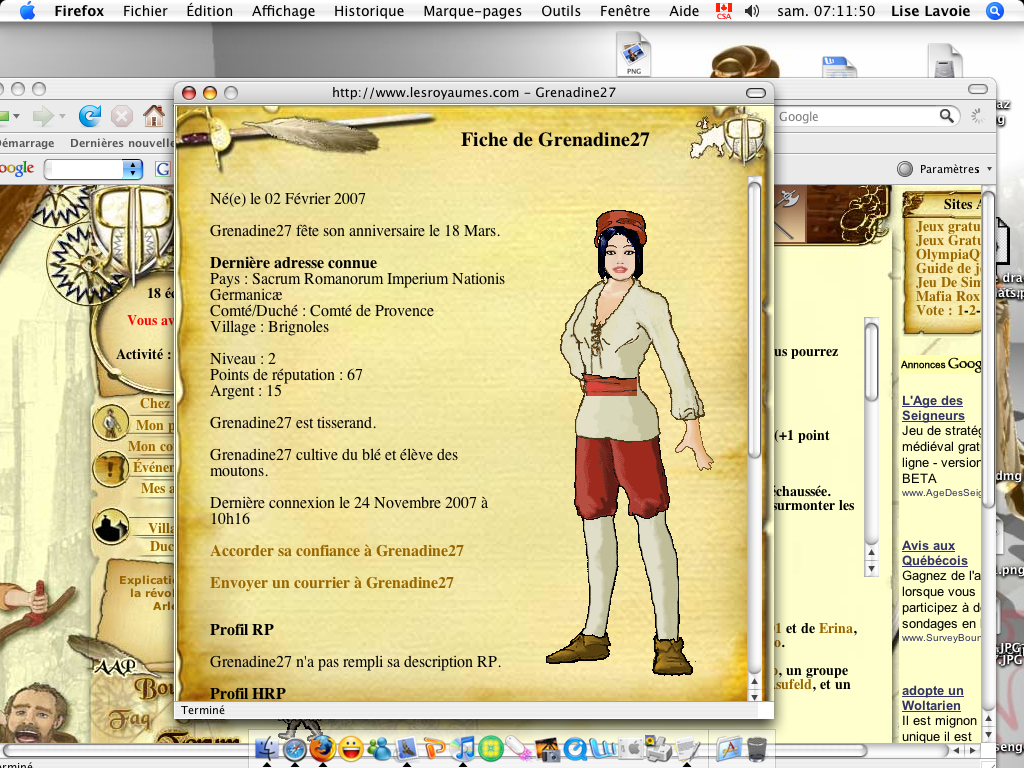Open the Affichage menu
The image size is (1024, 768).
coord(283,11)
